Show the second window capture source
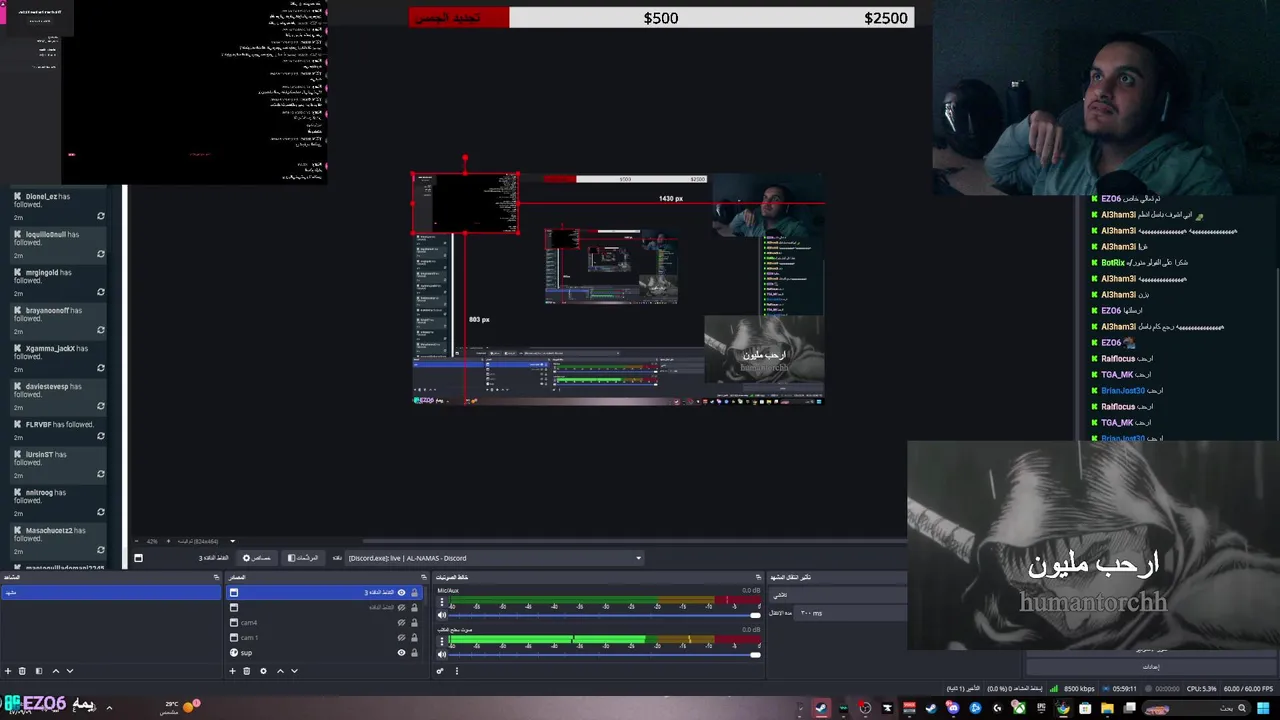 401,607
